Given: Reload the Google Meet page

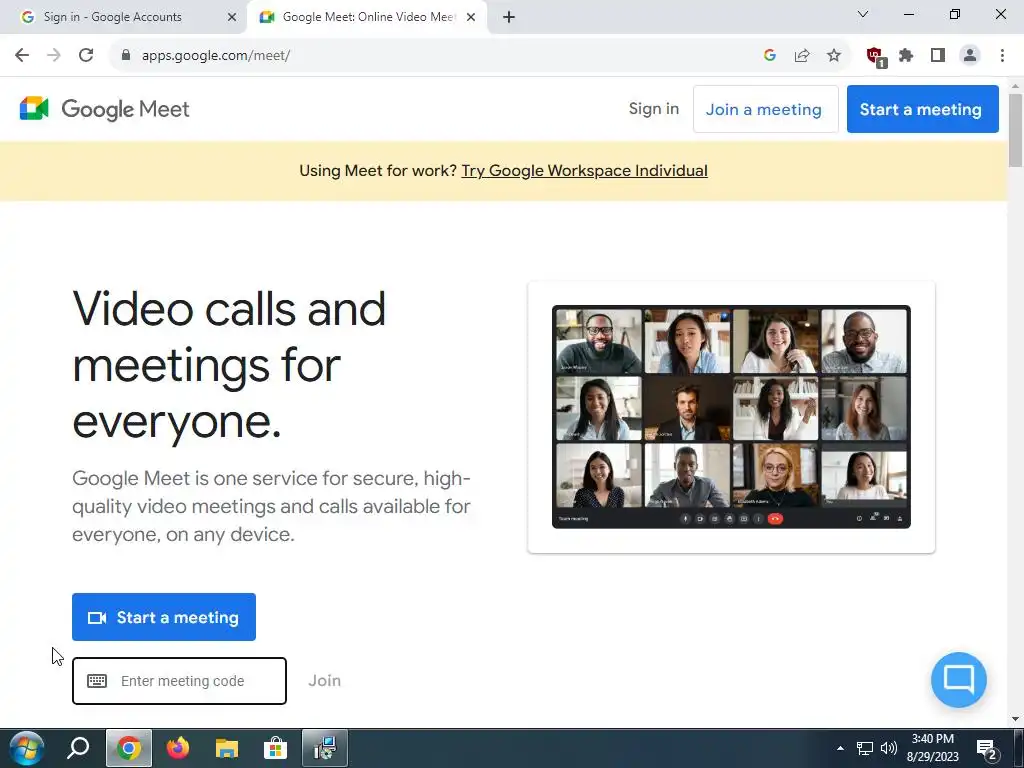Looking at the screenshot, I should tap(86, 56).
